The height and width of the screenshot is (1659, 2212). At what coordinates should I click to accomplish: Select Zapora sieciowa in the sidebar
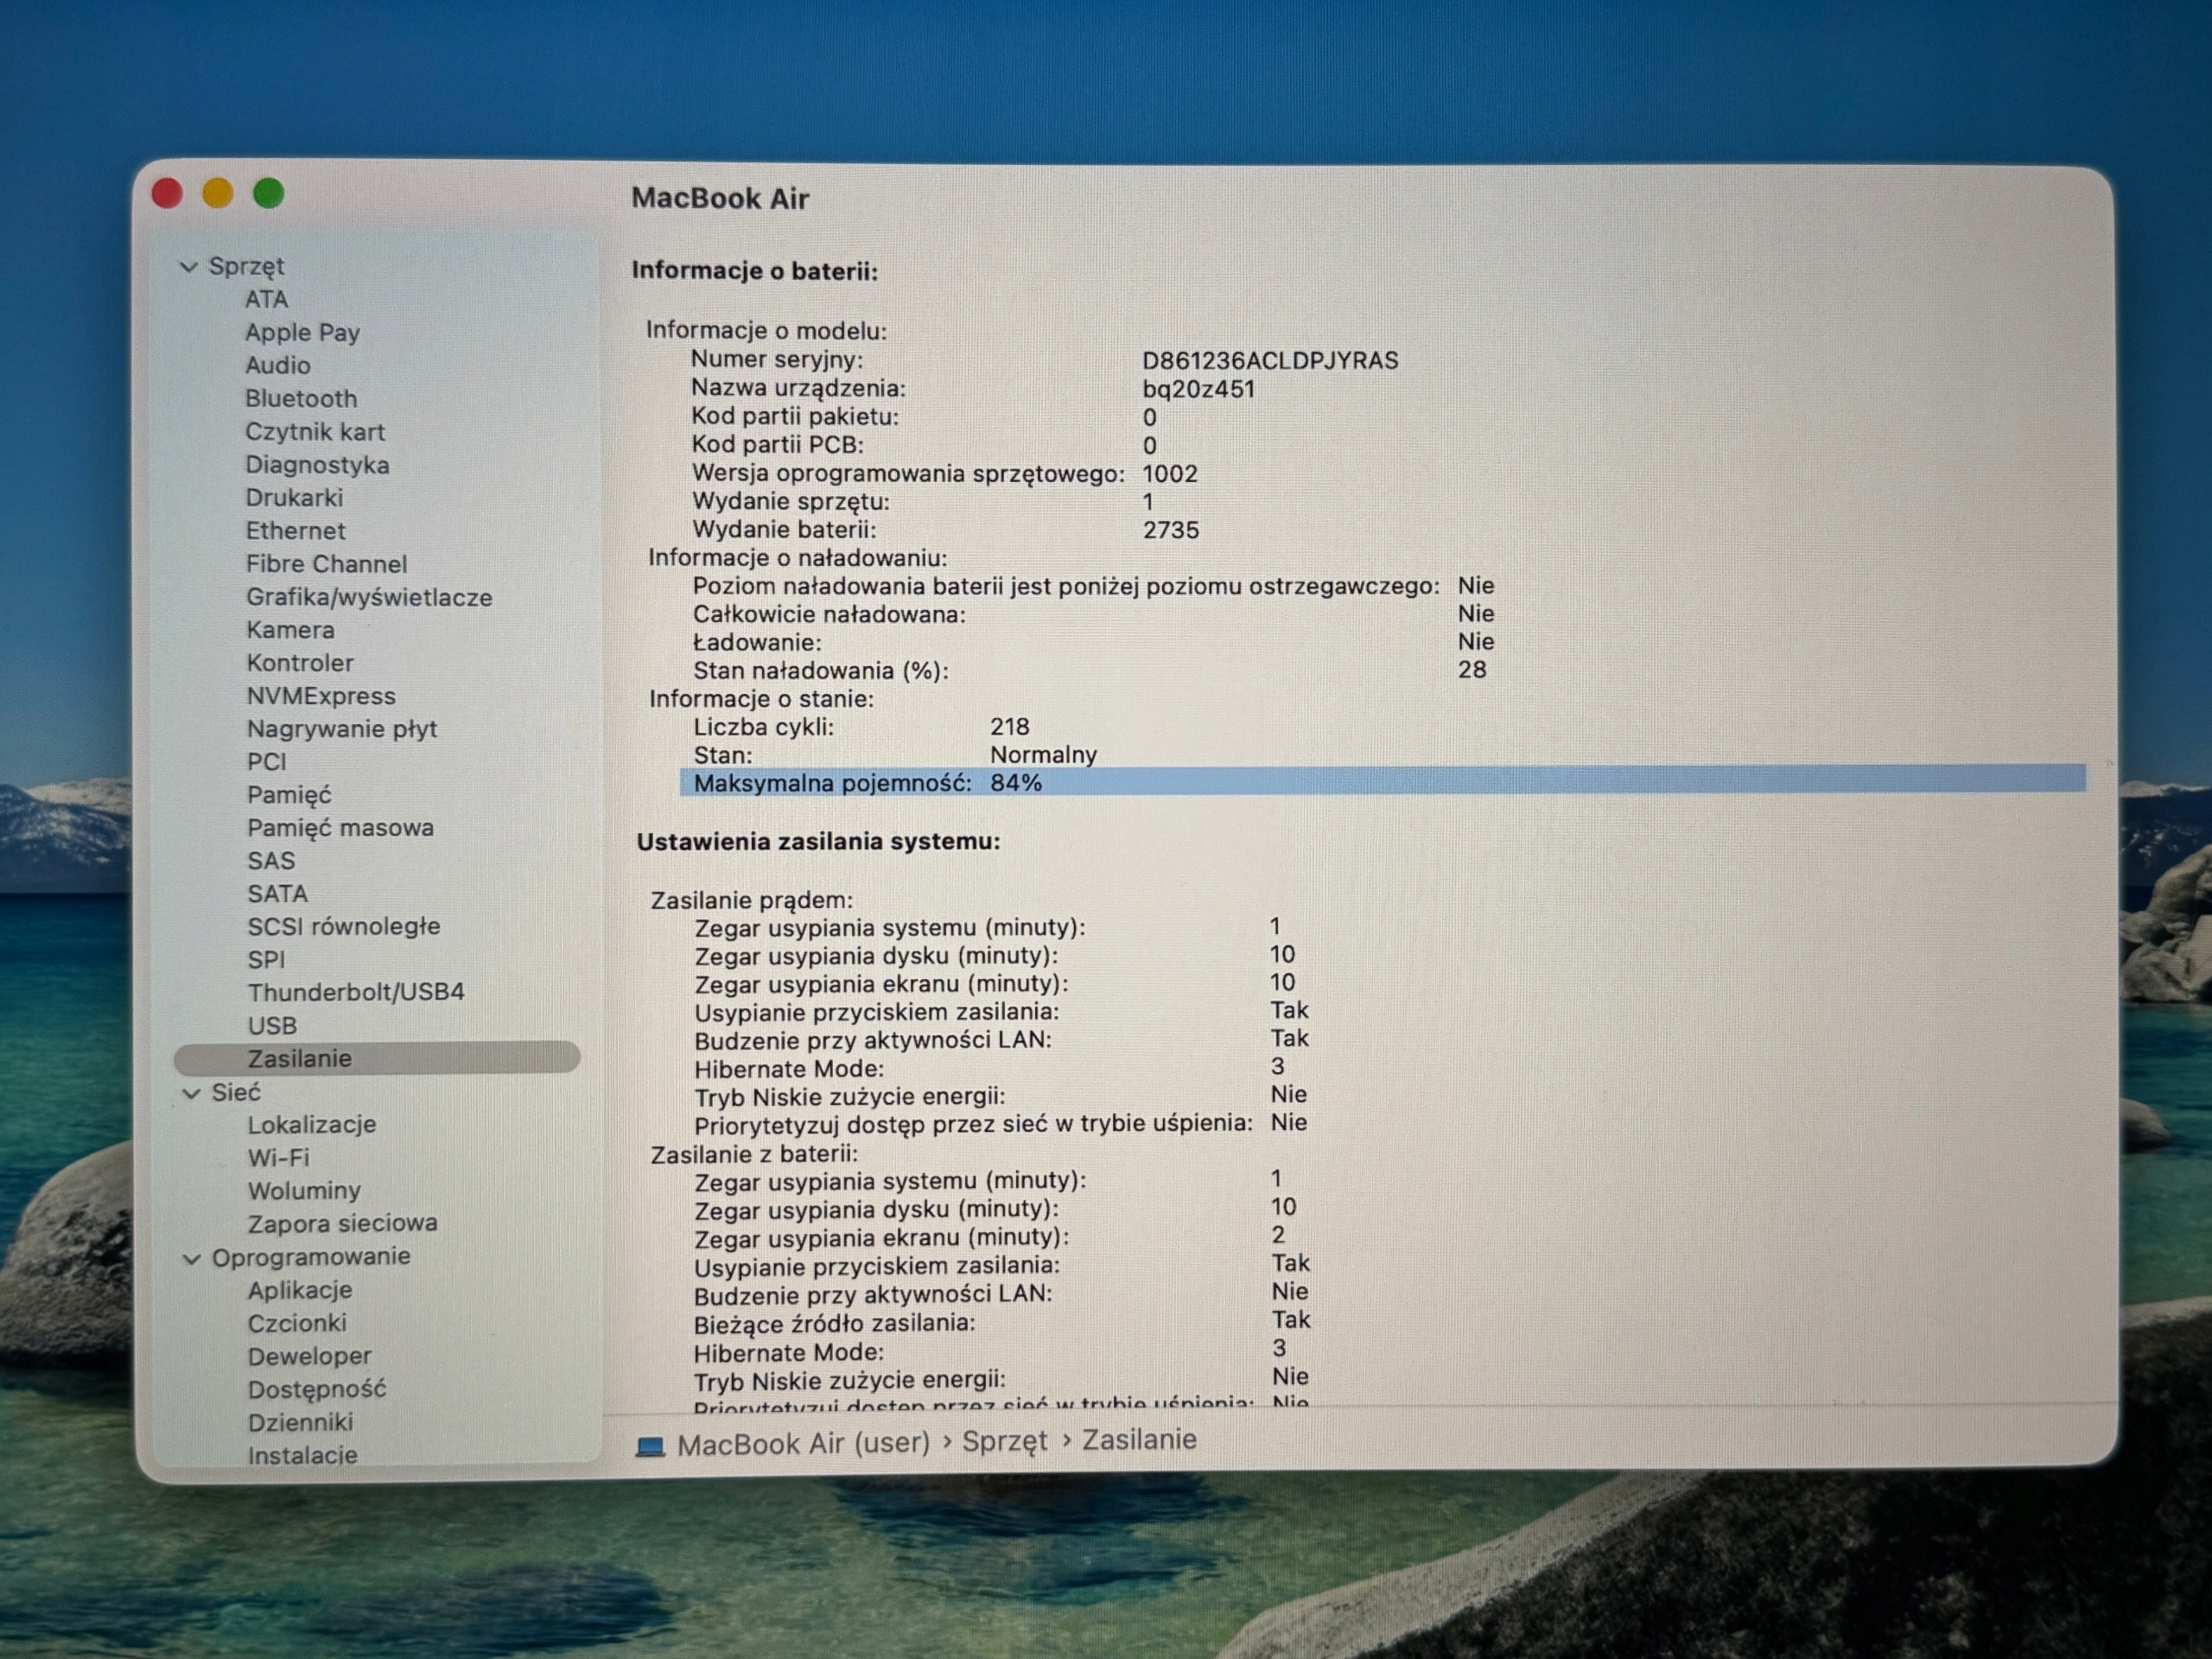[342, 1223]
